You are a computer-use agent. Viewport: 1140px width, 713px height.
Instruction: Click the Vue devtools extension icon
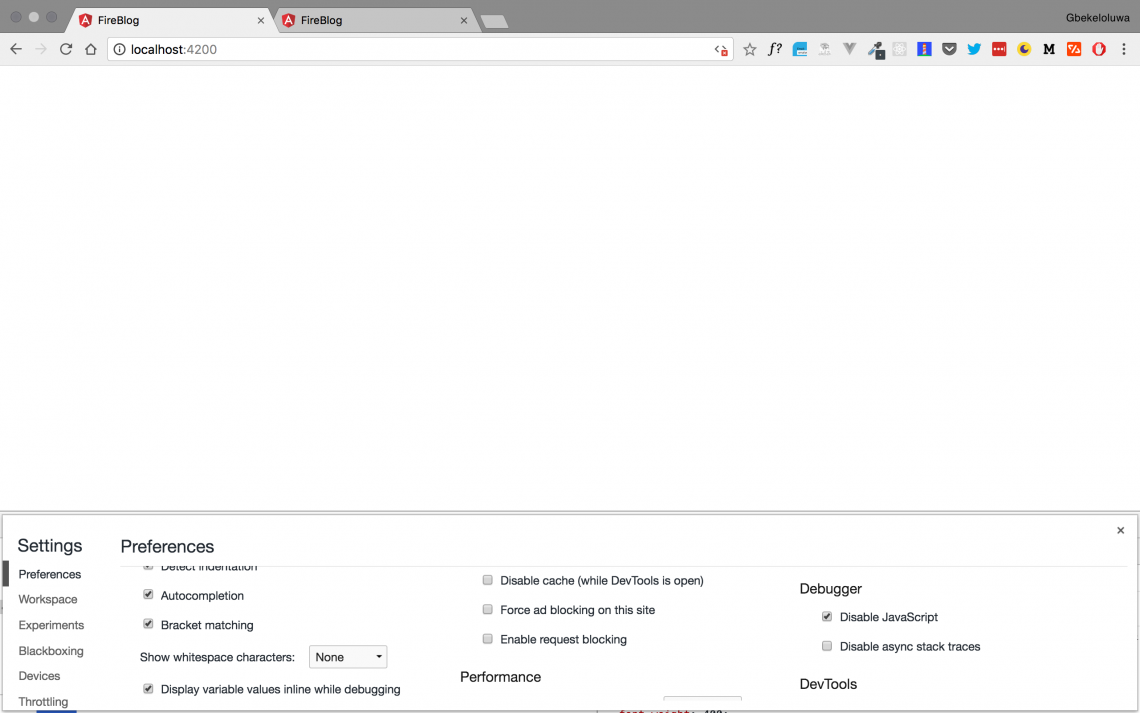[849, 49]
